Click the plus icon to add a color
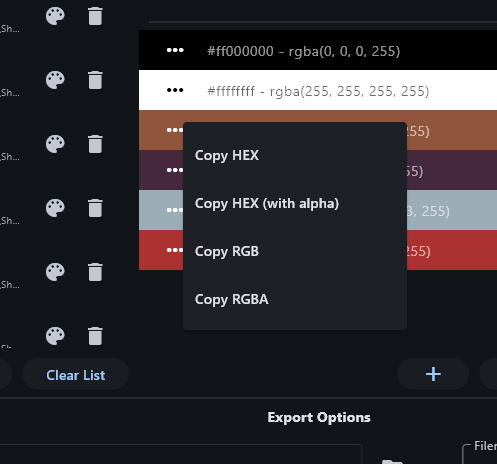Image resolution: width=497 pixels, height=464 pixels. (x=433, y=374)
